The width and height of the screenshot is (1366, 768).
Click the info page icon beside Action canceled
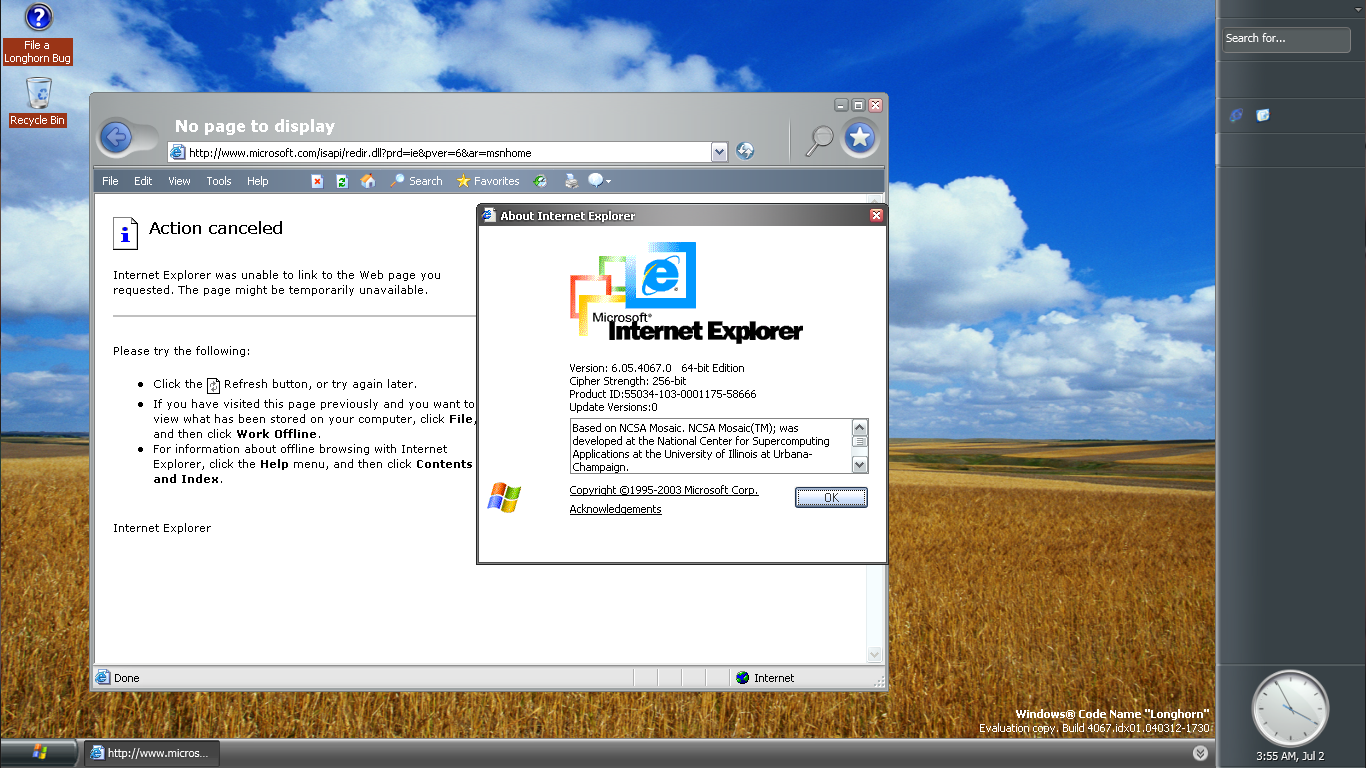point(125,233)
